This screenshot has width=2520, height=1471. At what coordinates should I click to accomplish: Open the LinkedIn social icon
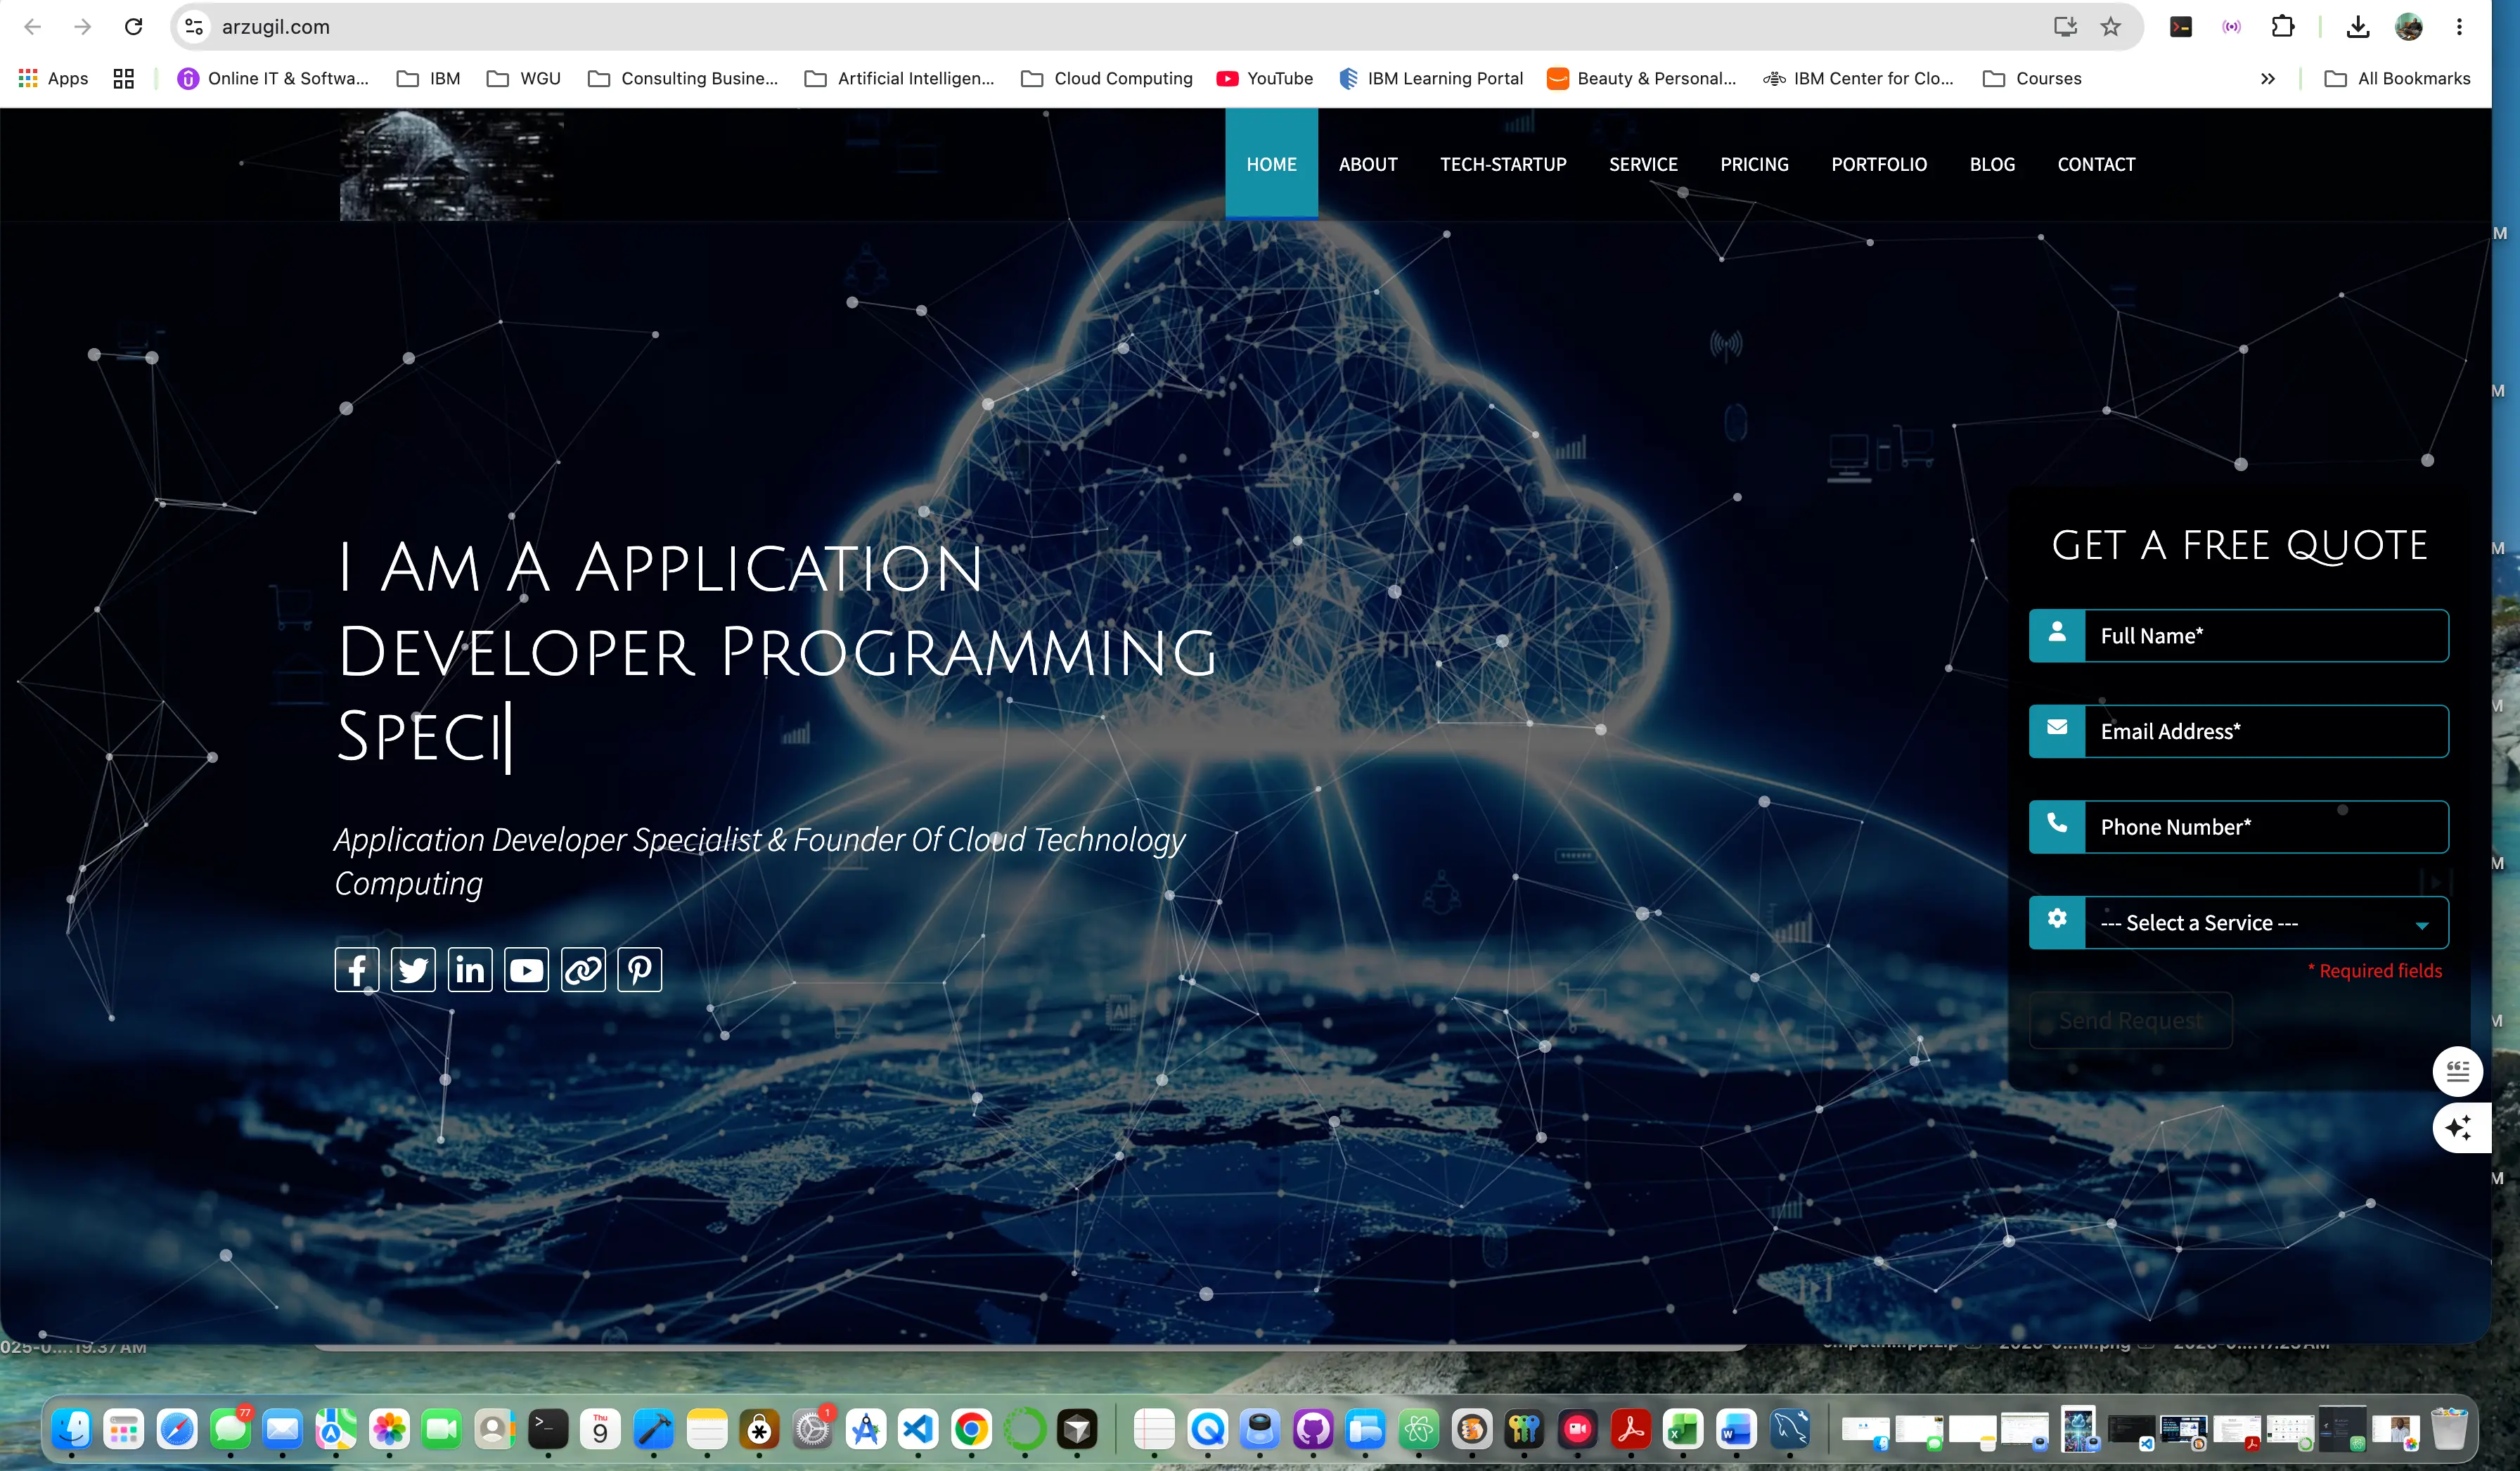point(470,970)
